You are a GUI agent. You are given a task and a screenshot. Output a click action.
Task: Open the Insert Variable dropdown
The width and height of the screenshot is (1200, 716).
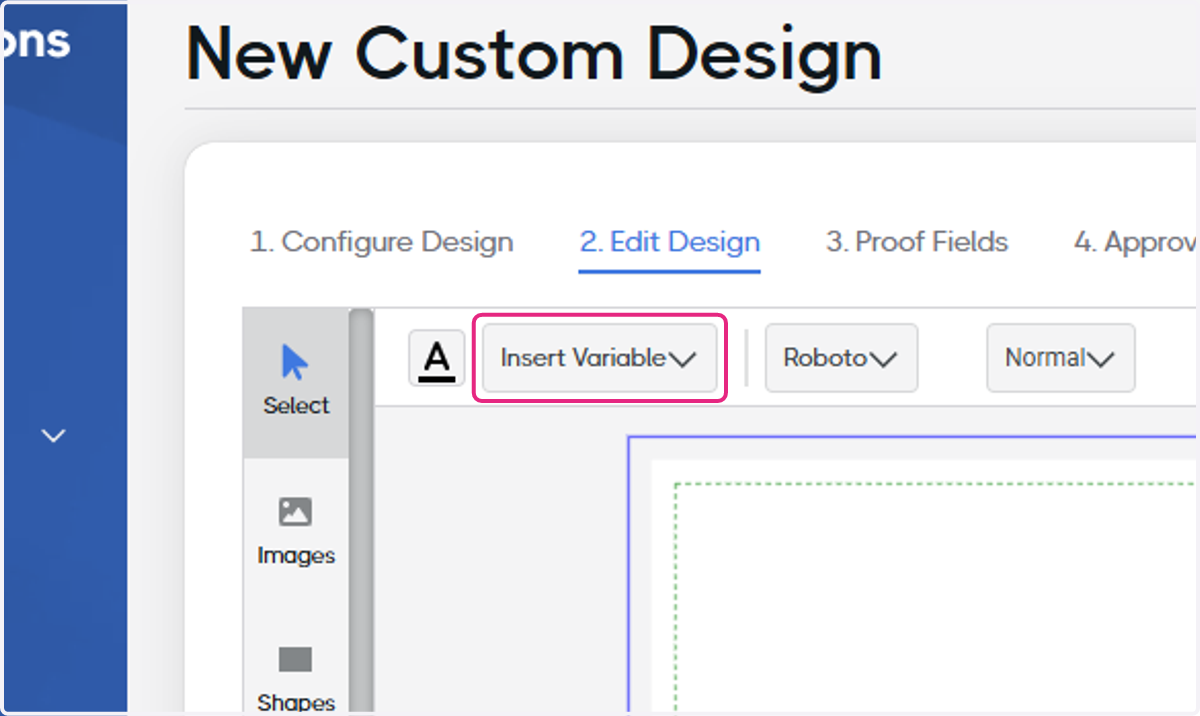[599, 358]
